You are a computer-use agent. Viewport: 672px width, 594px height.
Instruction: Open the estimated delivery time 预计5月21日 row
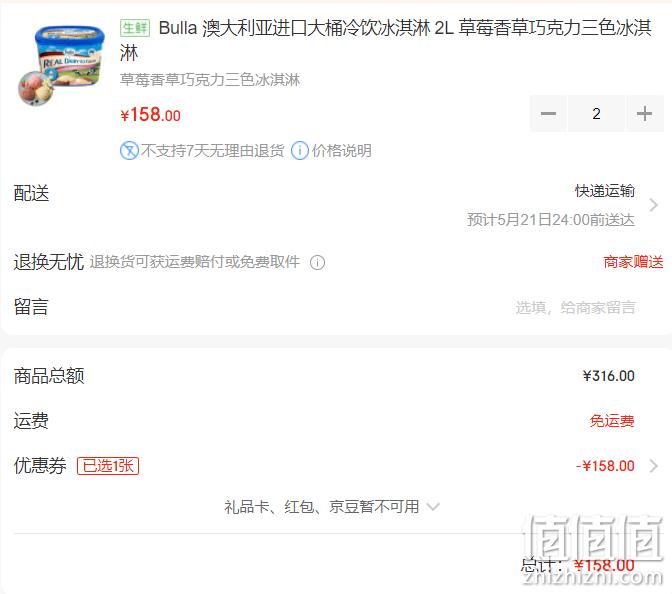click(551, 219)
